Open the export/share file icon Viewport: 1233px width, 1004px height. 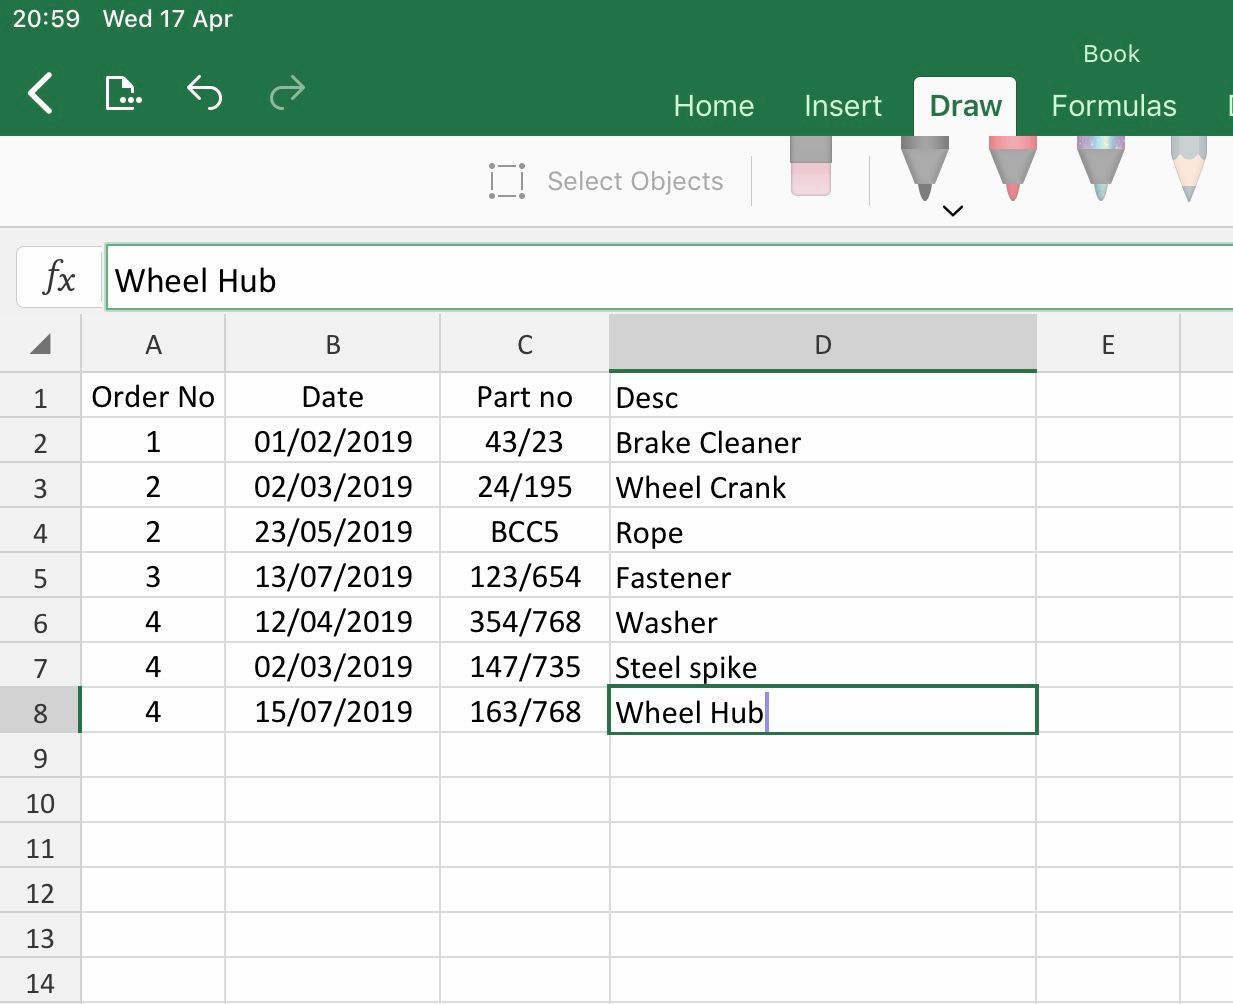coord(122,93)
